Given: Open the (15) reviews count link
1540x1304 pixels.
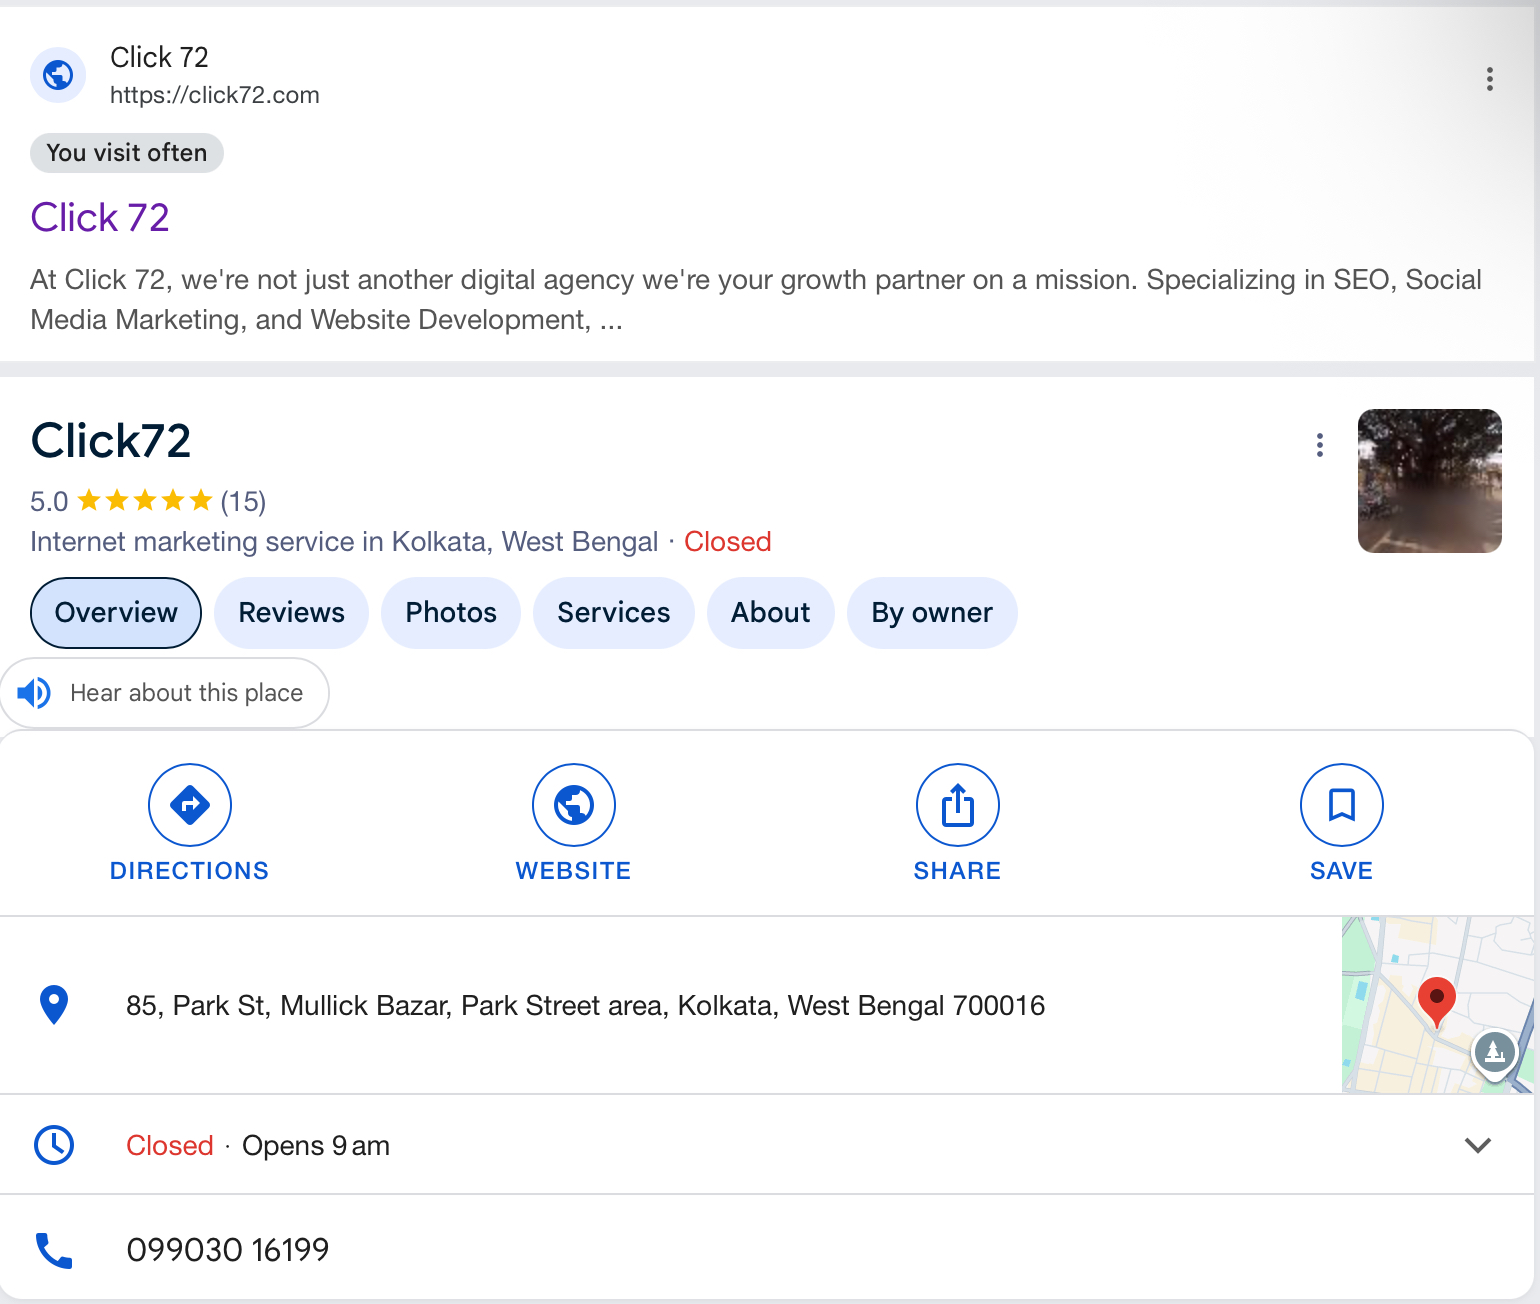Looking at the screenshot, I should 243,501.
